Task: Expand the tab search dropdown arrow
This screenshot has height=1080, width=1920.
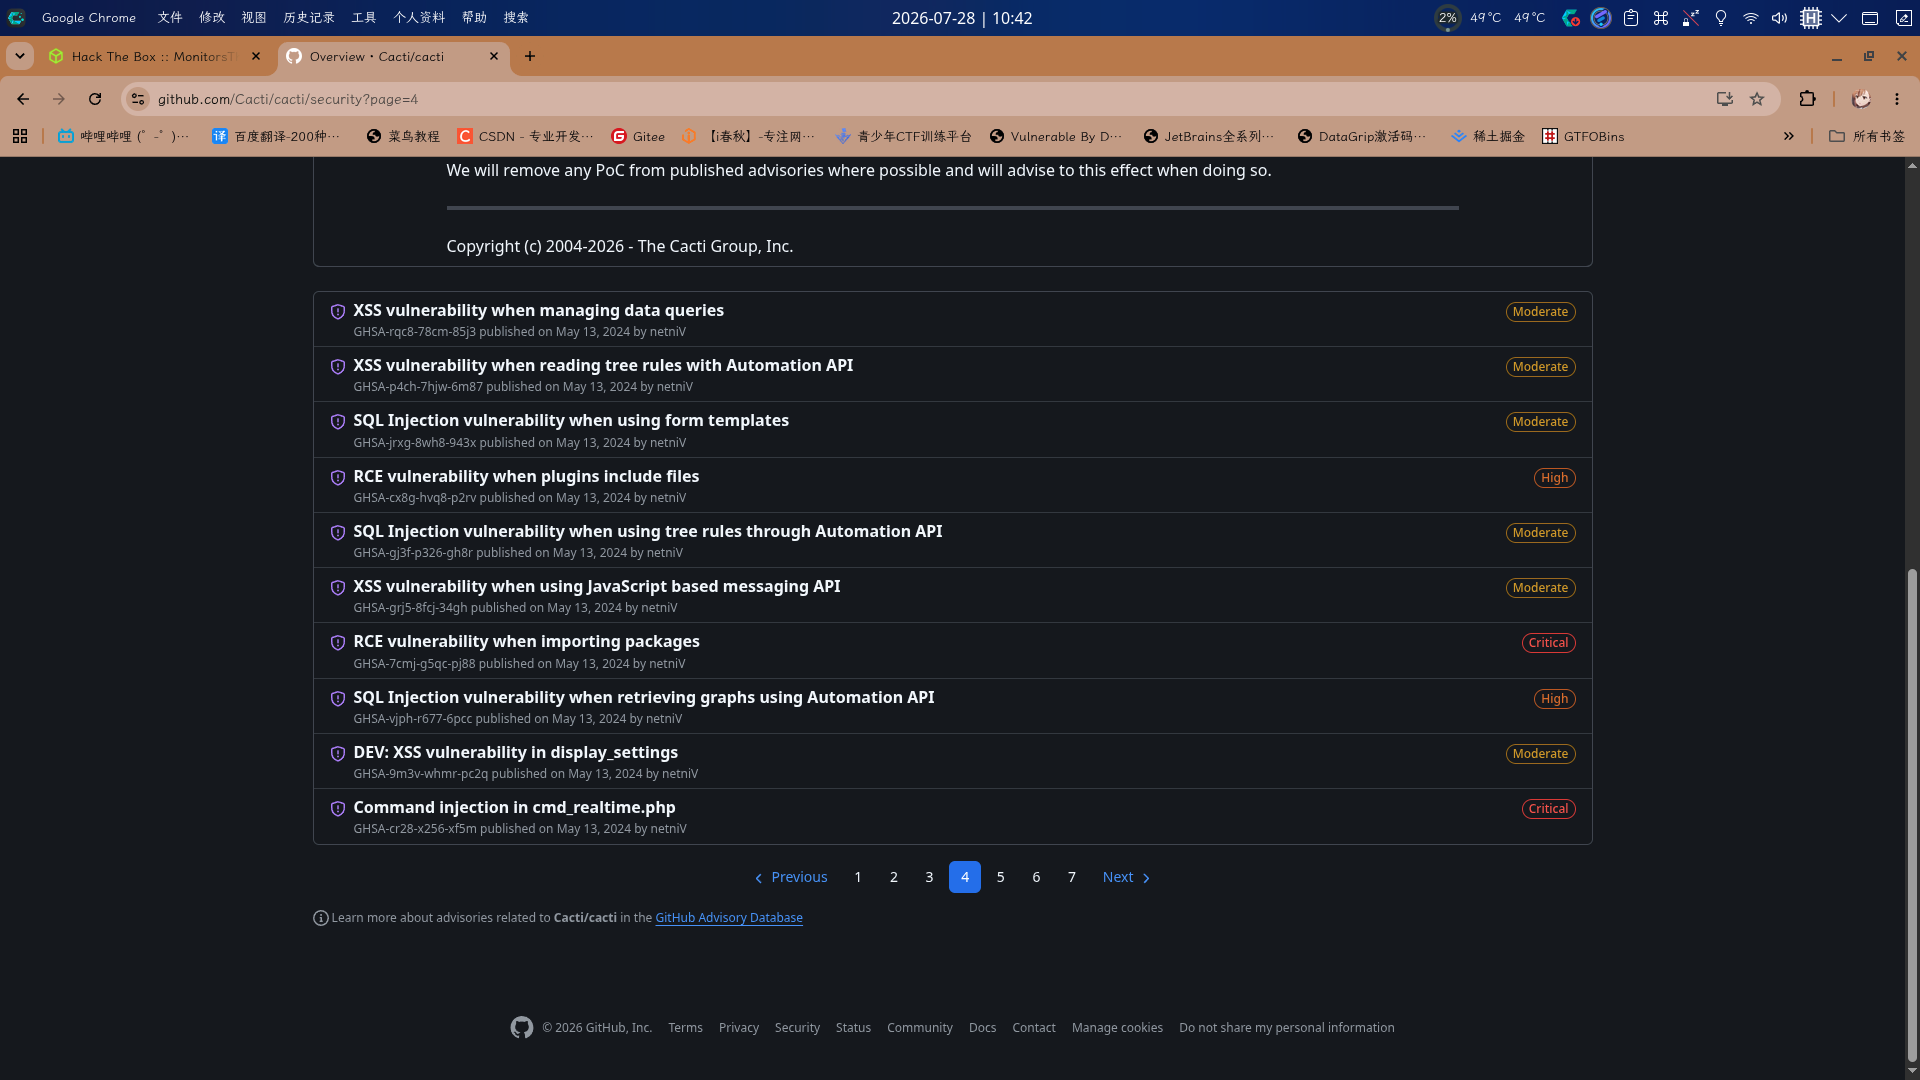Action: (20, 56)
